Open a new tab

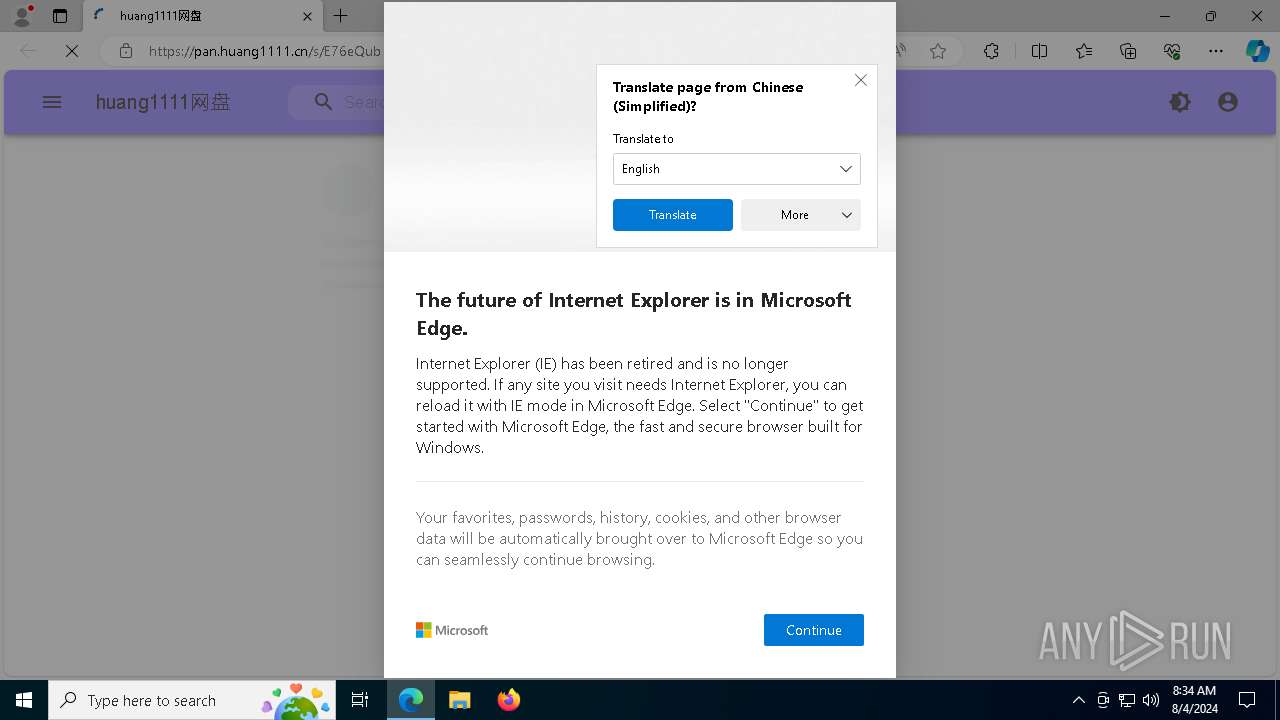pos(340,16)
